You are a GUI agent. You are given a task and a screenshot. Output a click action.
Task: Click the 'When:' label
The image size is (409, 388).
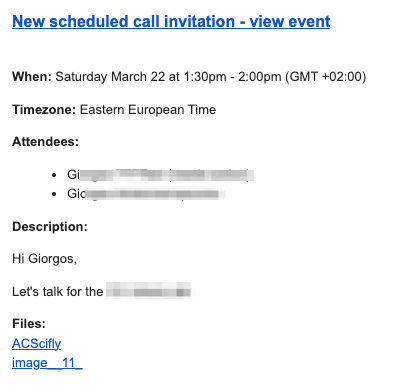pos(32,77)
